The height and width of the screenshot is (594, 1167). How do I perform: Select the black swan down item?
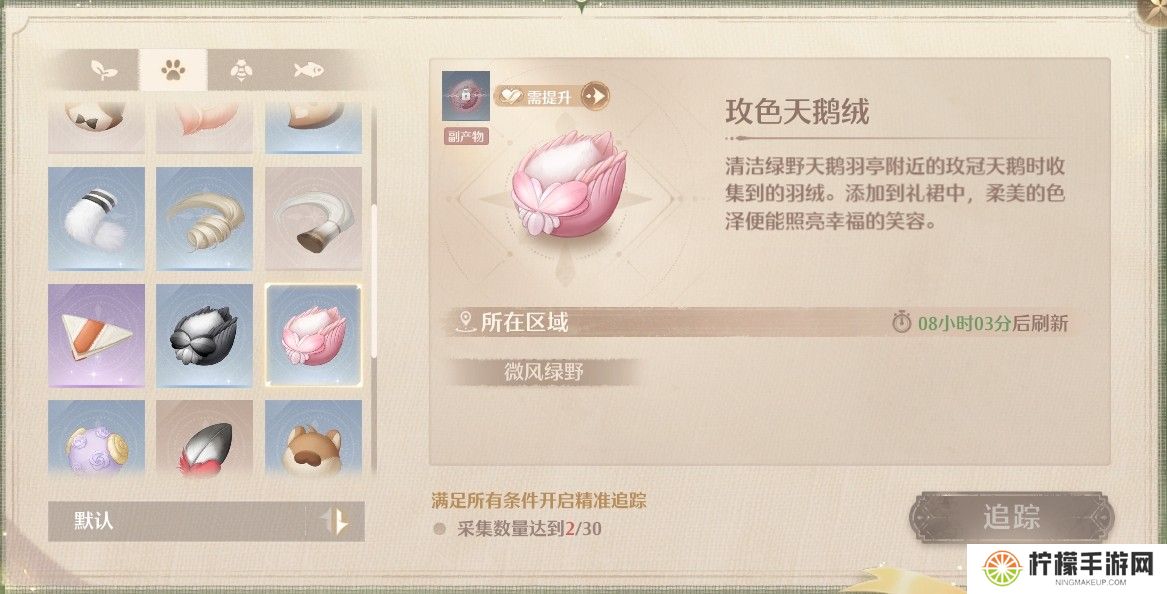click(x=205, y=336)
